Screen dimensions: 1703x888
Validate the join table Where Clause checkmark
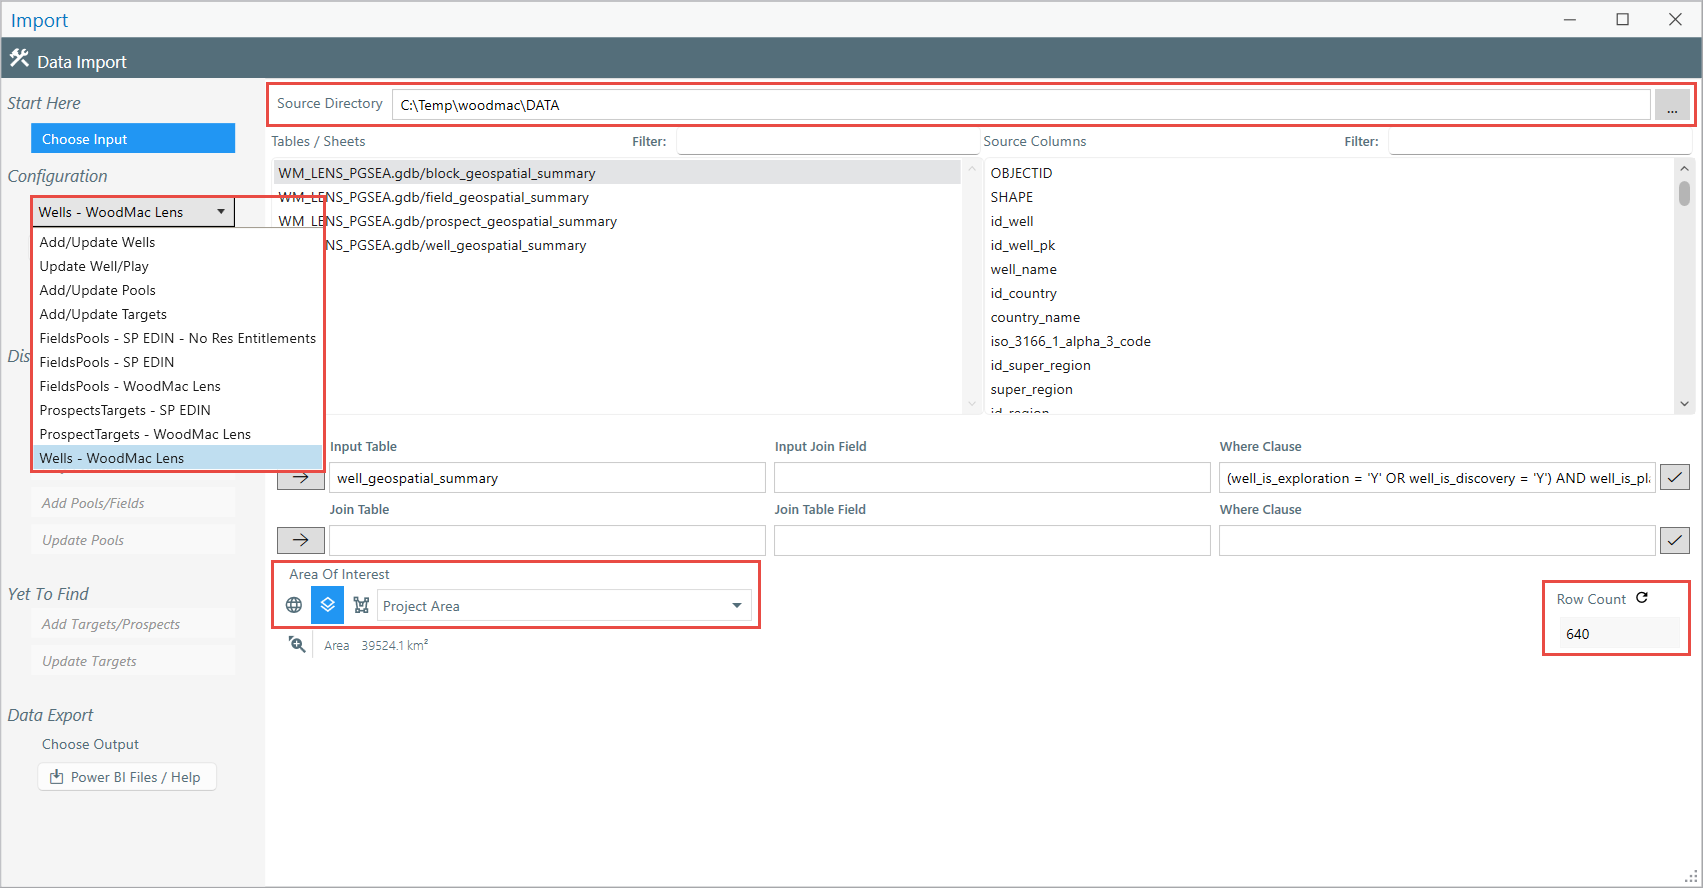pyautogui.click(x=1675, y=541)
